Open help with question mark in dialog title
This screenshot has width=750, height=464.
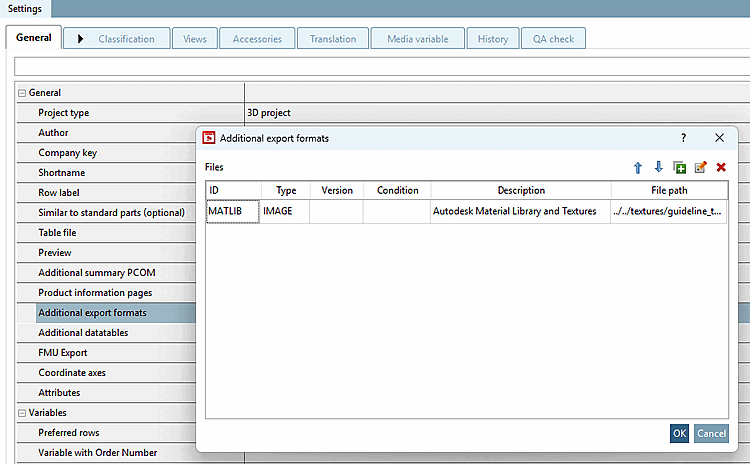tap(684, 138)
